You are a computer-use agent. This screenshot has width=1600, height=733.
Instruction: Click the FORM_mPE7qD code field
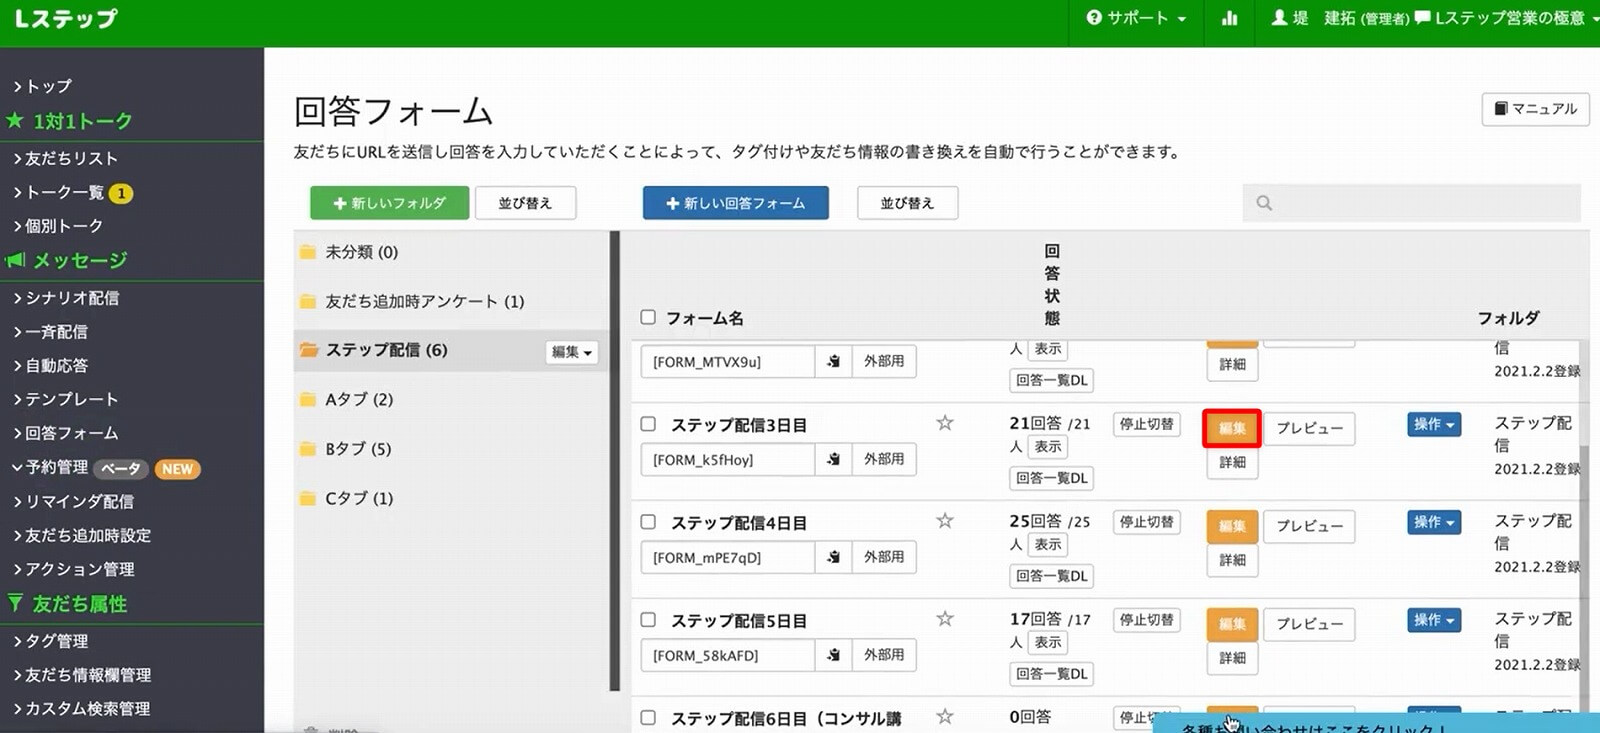tap(728, 557)
